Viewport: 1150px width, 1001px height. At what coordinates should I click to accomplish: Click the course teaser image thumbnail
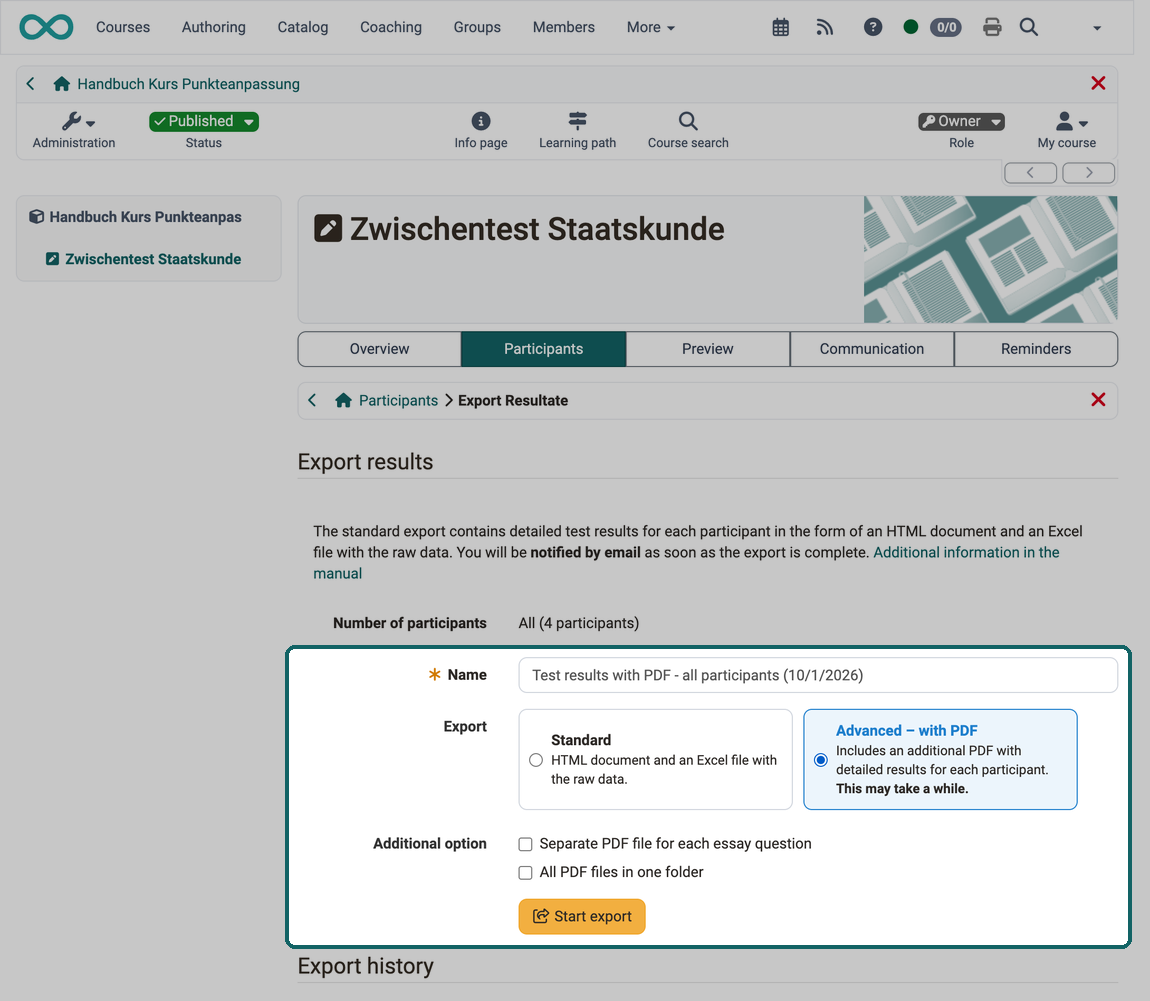[990, 259]
